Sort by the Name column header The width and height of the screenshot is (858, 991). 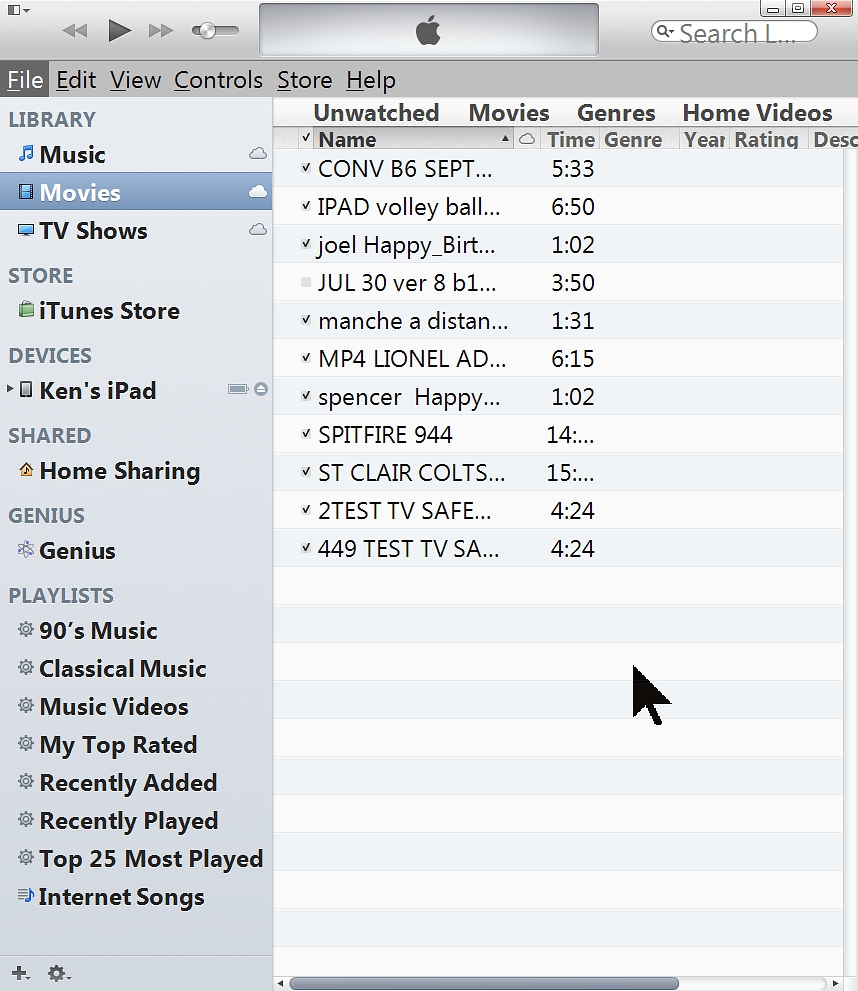click(414, 139)
